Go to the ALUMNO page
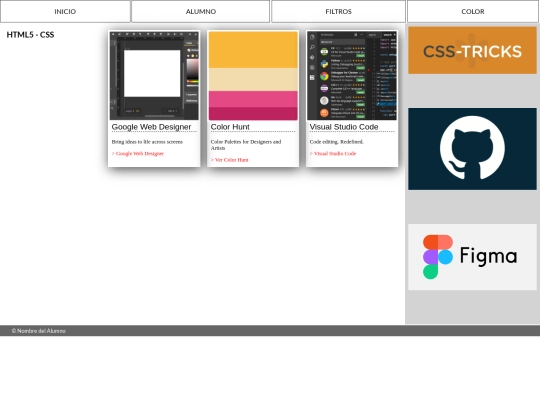This screenshot has height=405, width=540. [200, 11]
